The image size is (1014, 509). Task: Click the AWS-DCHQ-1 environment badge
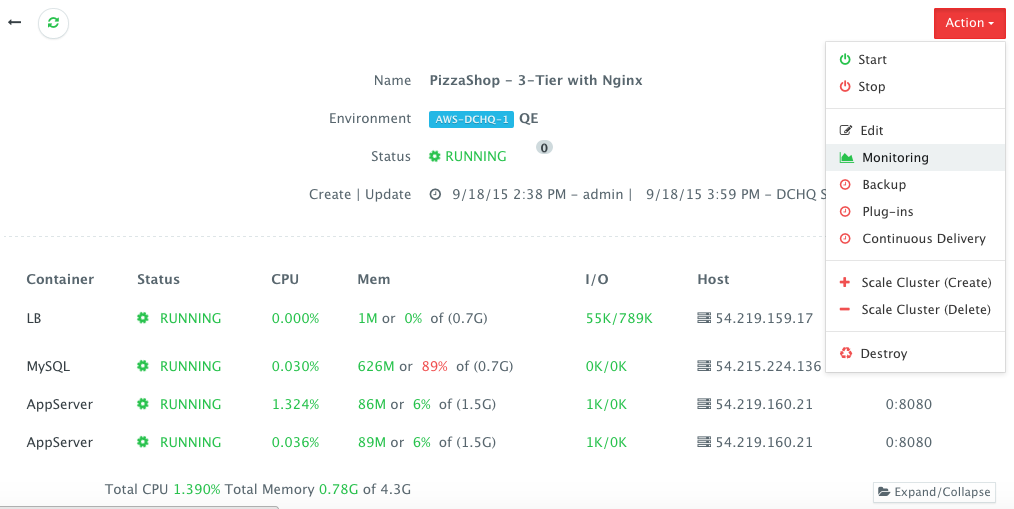pos(471,119)
